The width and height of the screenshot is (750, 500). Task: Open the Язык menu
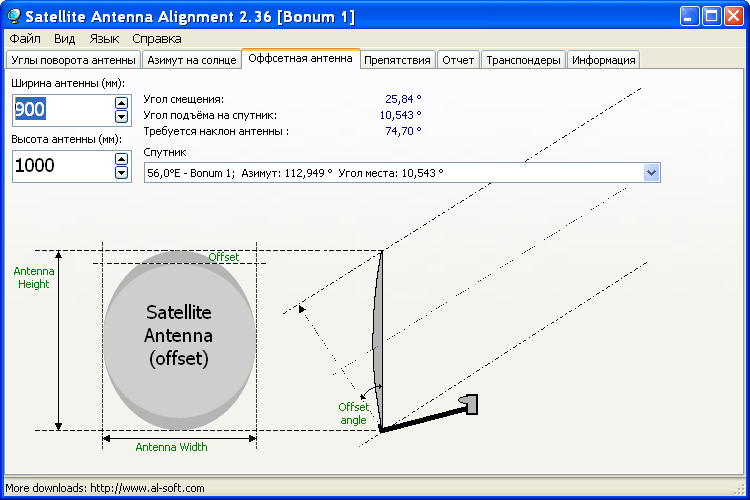pos(104,39)
